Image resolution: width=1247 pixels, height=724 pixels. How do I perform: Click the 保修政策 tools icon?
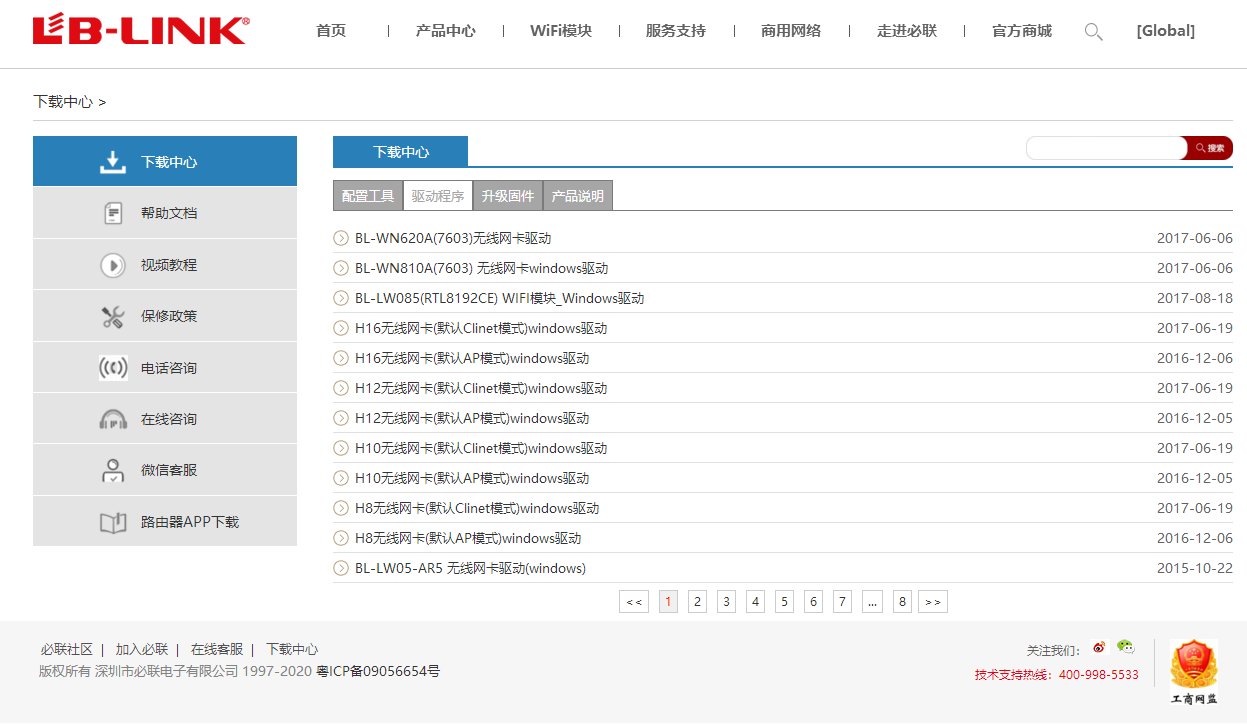pos(113,315)
